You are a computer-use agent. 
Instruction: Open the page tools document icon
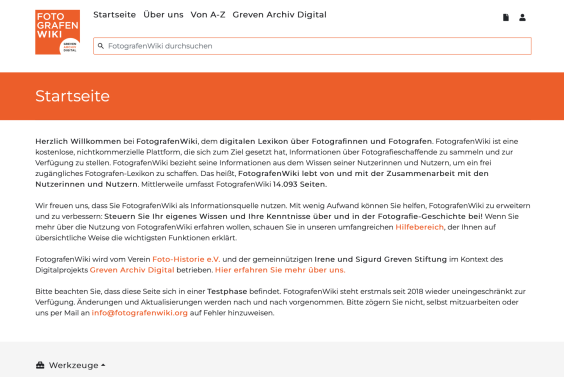(506, 17)
